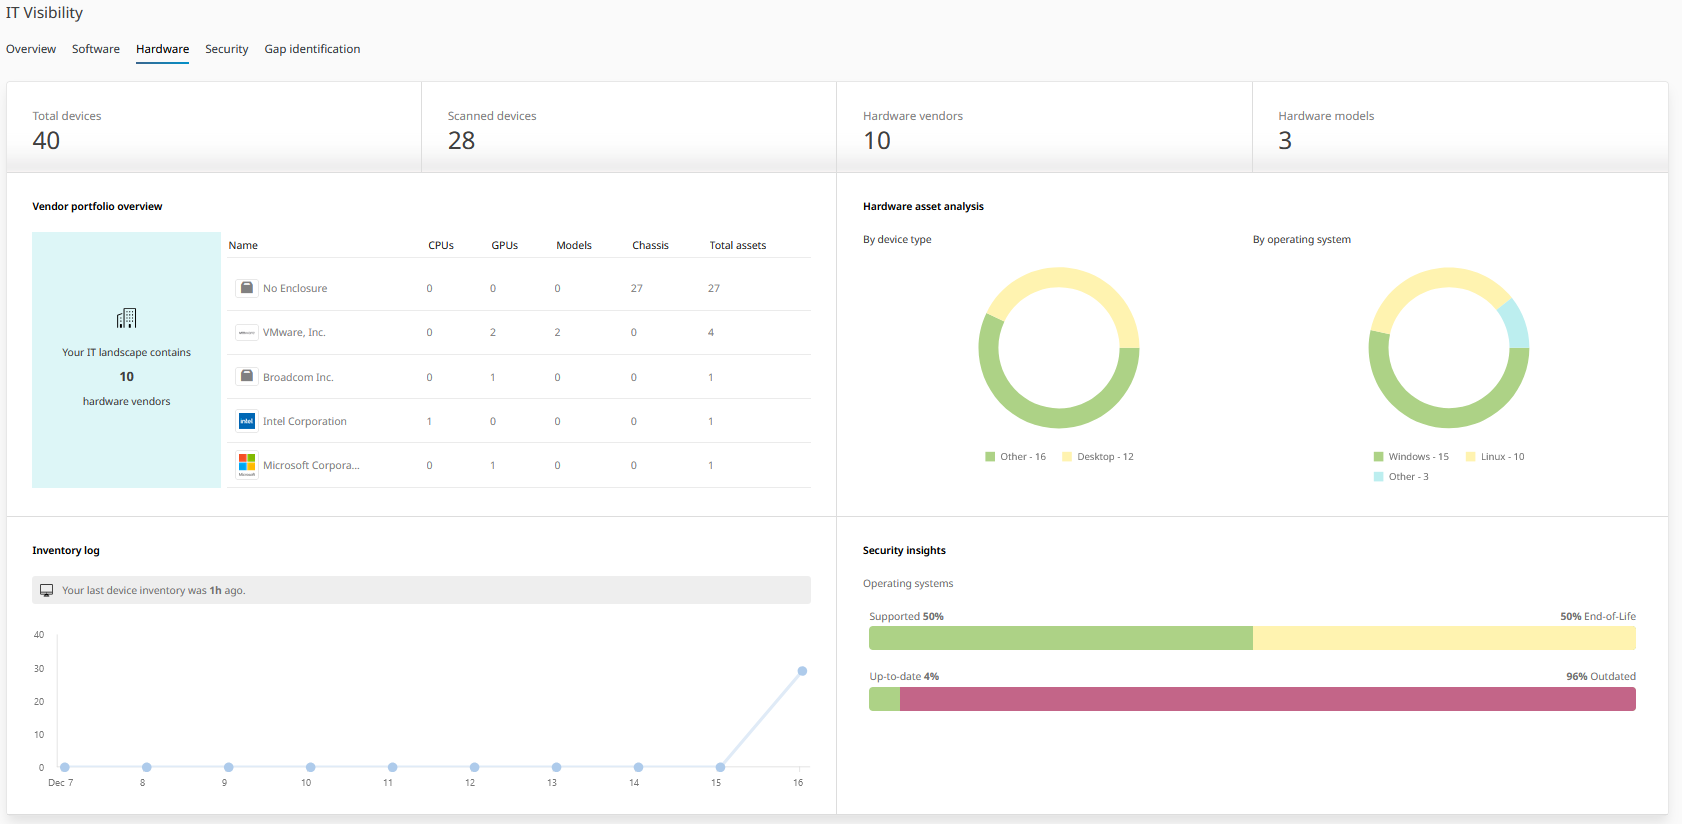Click the Dec 16 data point on inventory chart
The width and height of the screenshot is (1682, 824).
pyautogui.click(x=802, y=671)
